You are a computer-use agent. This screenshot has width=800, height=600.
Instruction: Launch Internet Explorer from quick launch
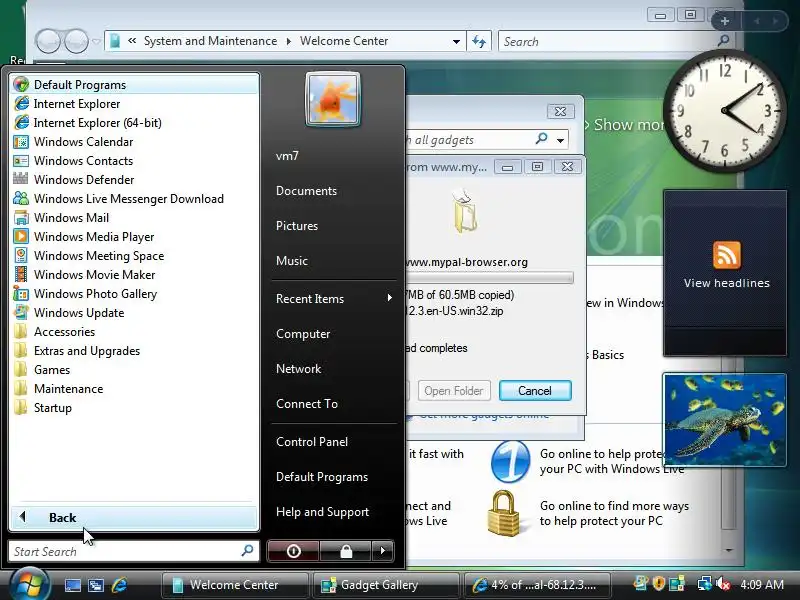pyautogui.click(x=119, y=585)
